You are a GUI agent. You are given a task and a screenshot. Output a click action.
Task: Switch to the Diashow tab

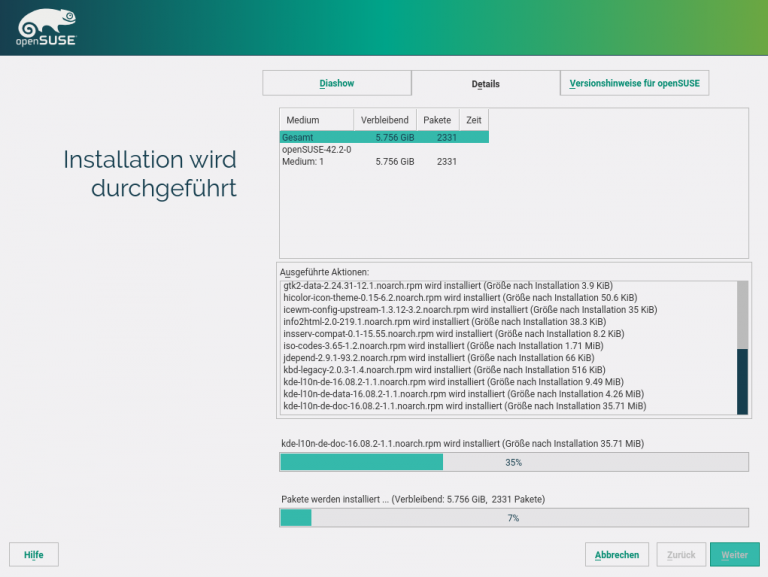336,83
